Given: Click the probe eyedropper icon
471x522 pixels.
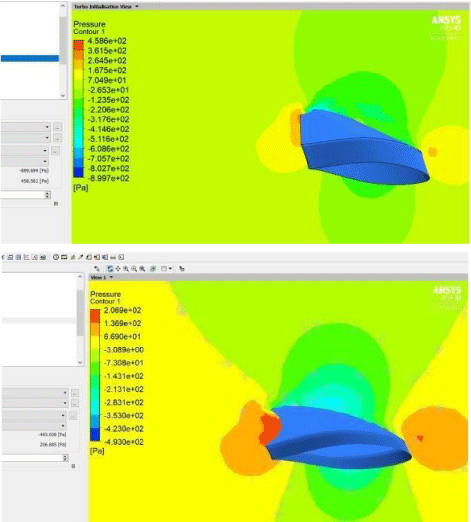Looking at the screenshot, I should (x=80, y=257).
